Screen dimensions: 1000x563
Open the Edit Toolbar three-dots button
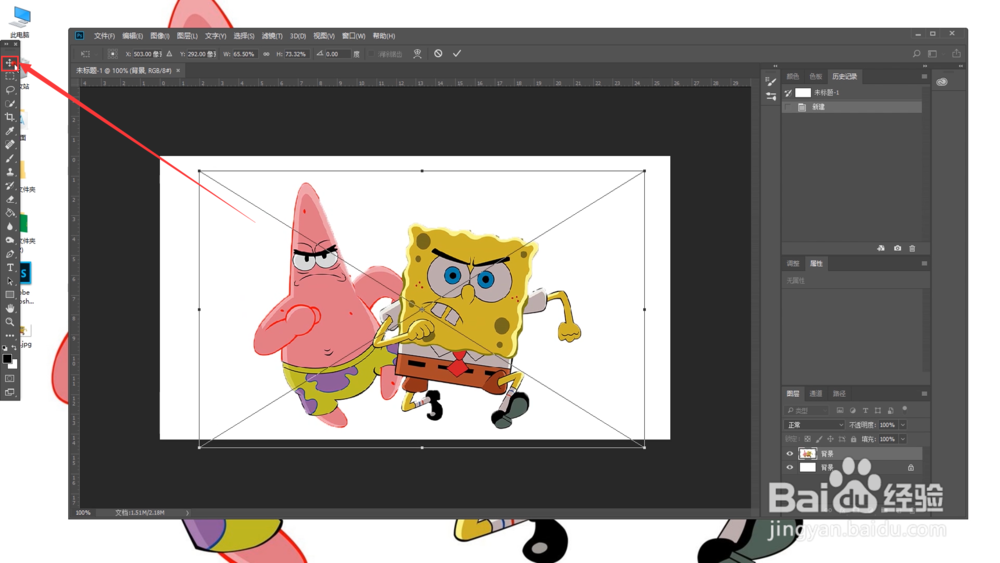click(10, 335)
